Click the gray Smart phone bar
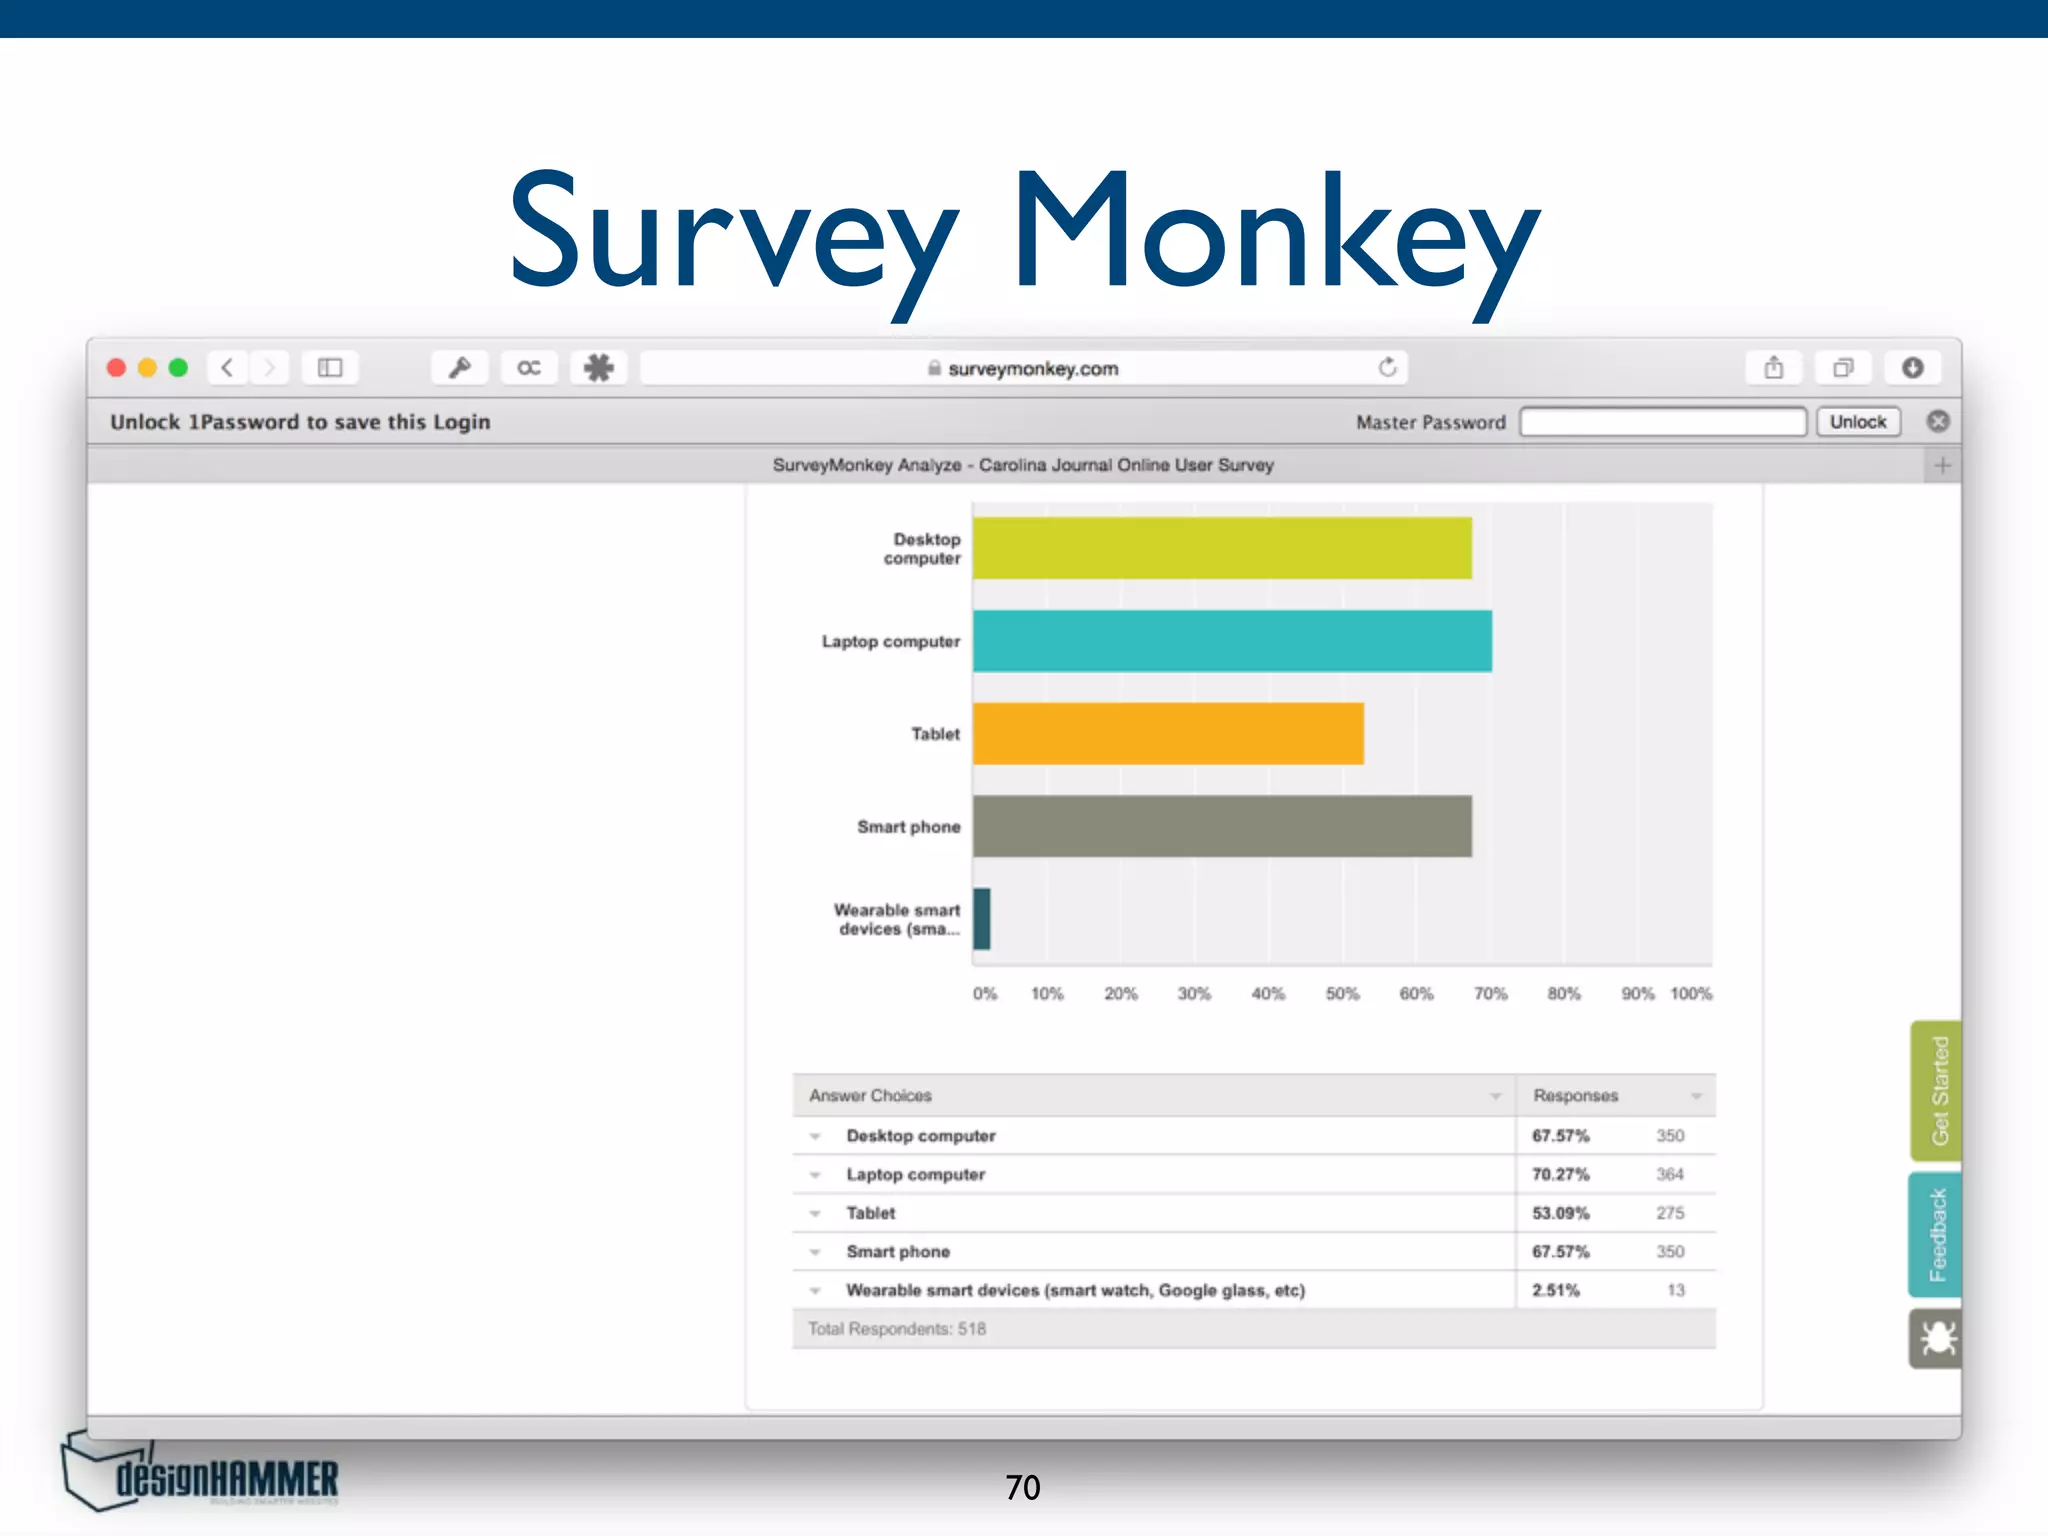2048x1536 pixels. (1222, 826)
